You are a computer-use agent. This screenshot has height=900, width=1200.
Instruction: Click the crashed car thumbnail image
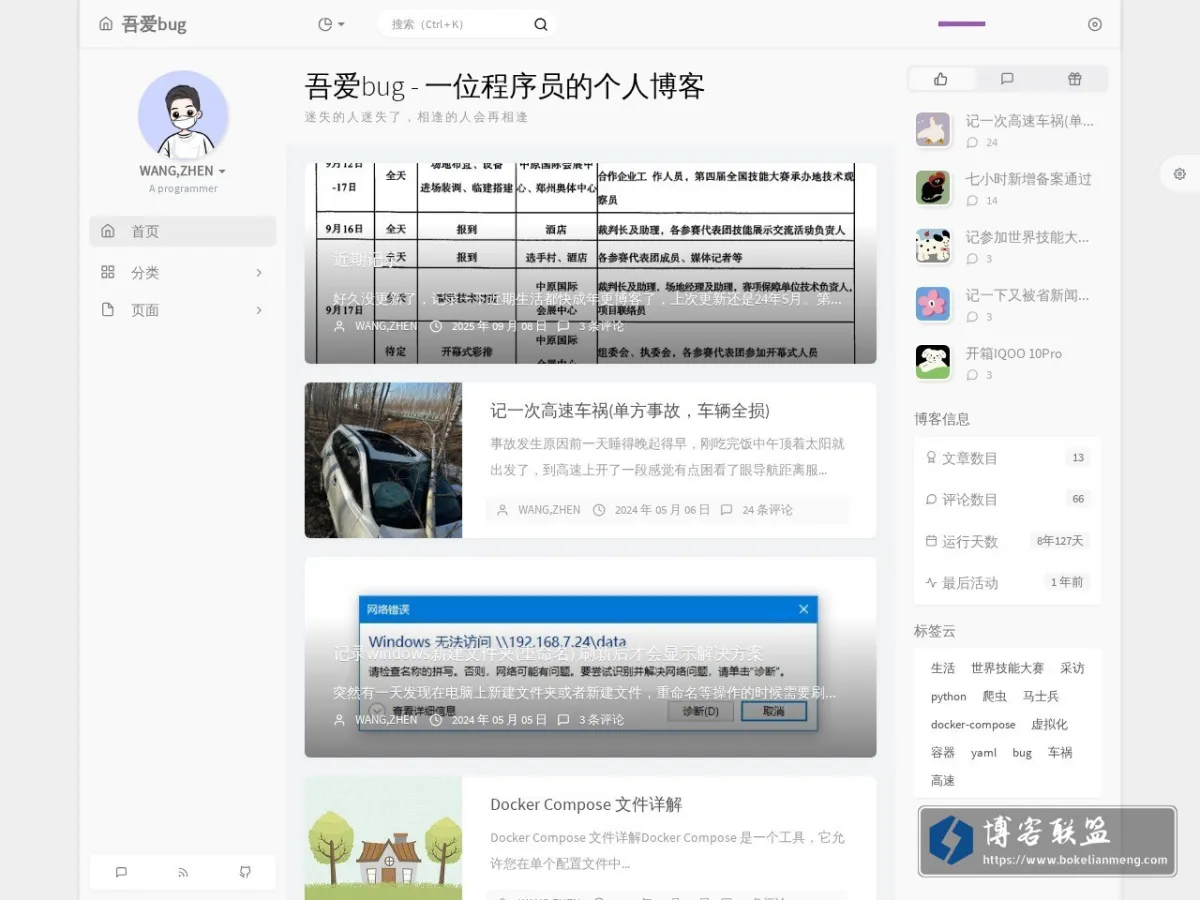point(383,460)
